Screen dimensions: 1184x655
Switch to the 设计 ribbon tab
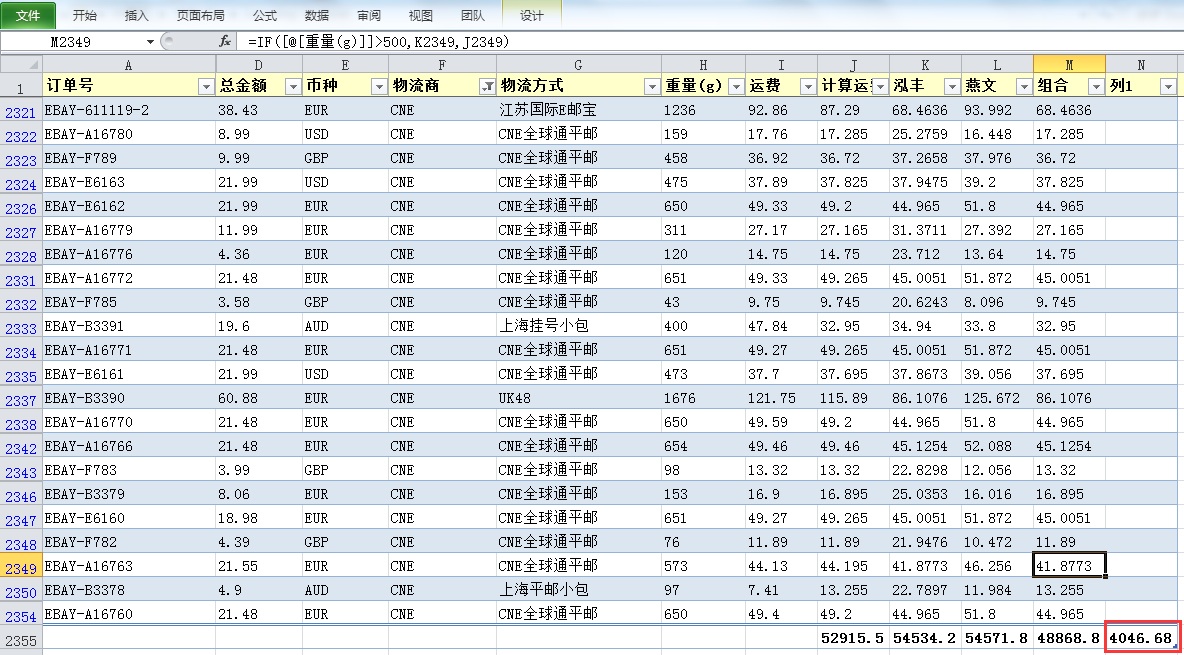(532, 15)
